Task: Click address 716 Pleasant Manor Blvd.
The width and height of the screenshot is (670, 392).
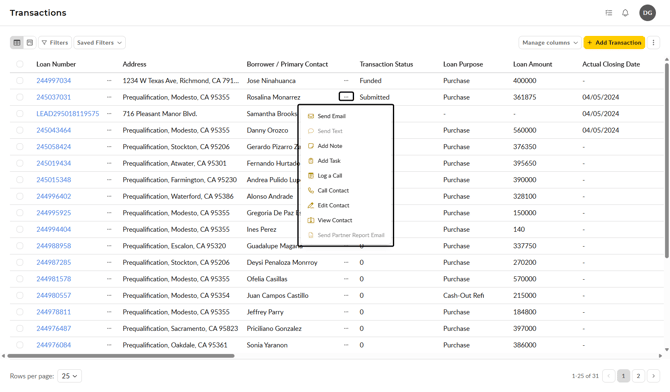Action: pyautogui.click(x=160, y=114)
